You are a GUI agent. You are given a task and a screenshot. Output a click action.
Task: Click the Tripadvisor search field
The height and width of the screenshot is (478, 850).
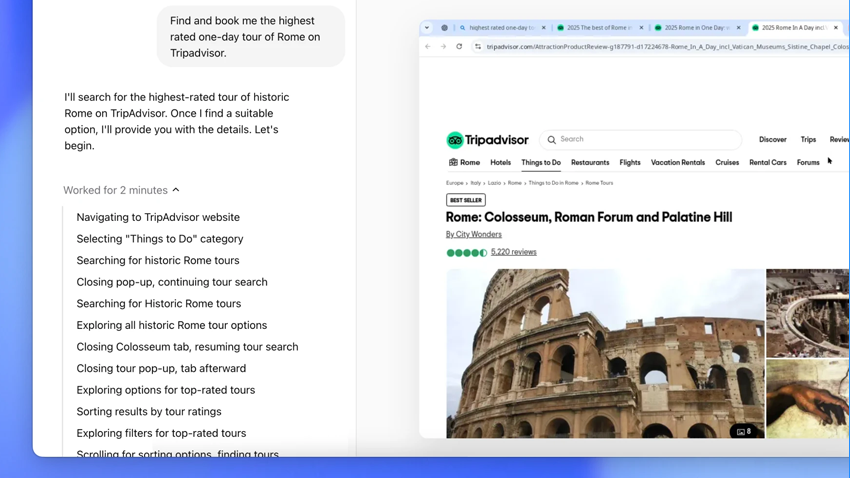[x=641, y=139]
